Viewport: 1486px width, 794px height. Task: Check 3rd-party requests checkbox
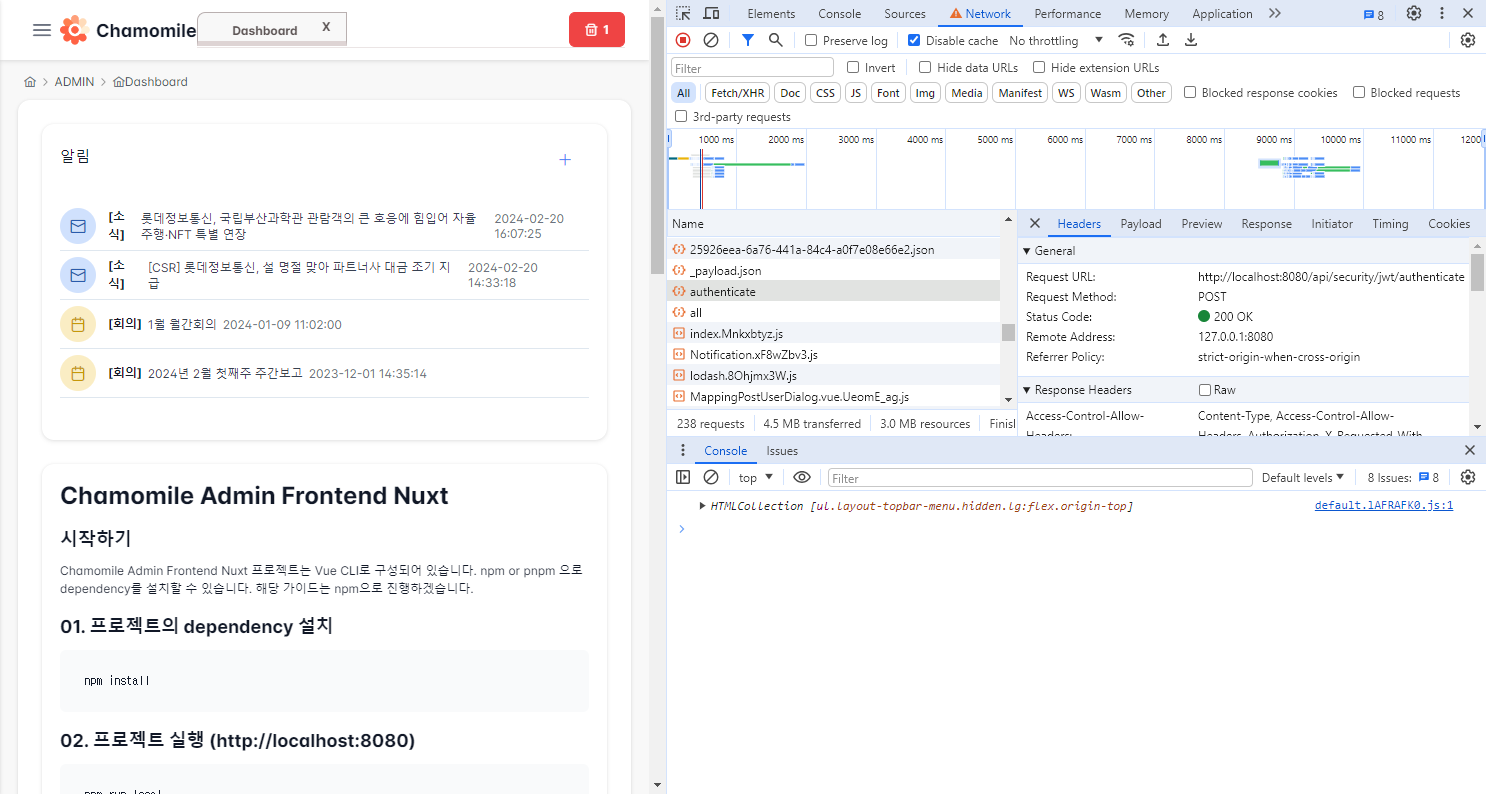681,116
